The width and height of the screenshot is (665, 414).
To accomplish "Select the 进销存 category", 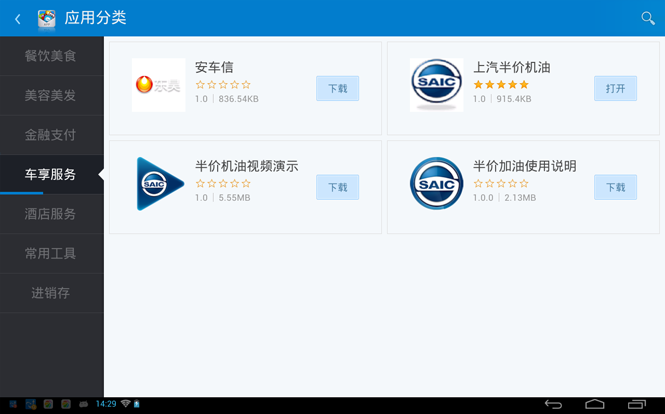I will (52, 293).
